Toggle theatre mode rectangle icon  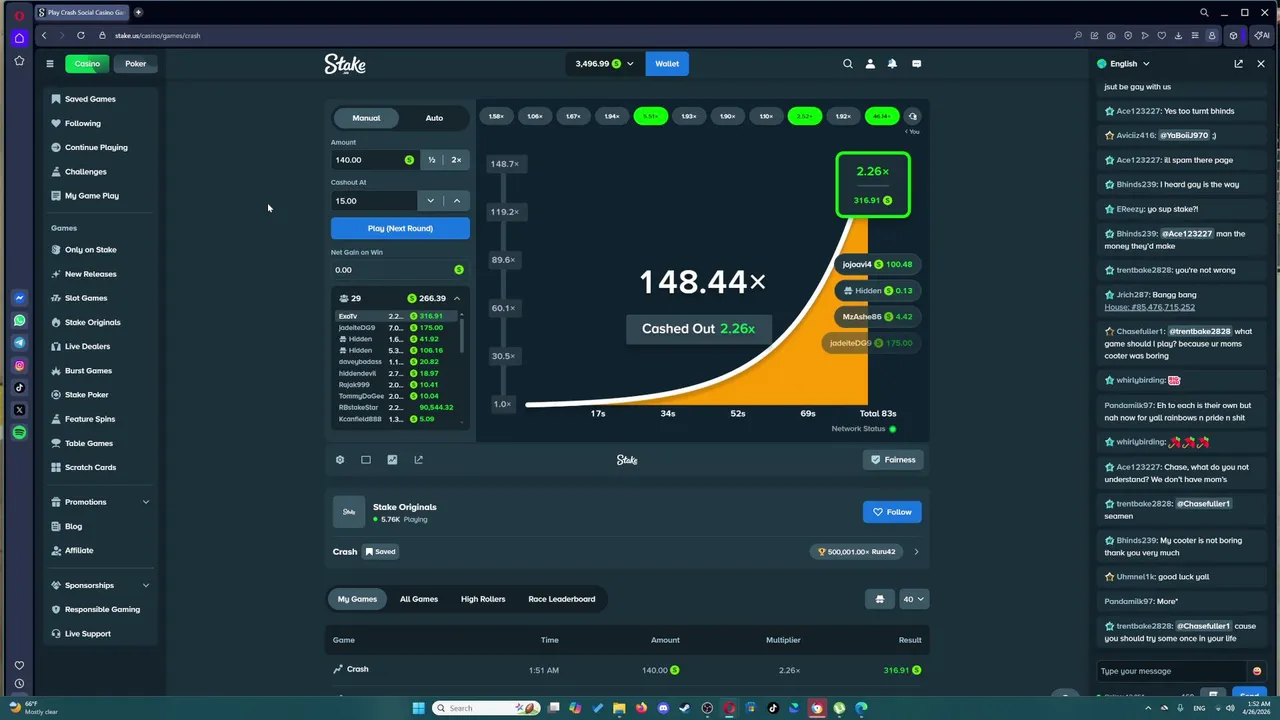tap(366, 460)
